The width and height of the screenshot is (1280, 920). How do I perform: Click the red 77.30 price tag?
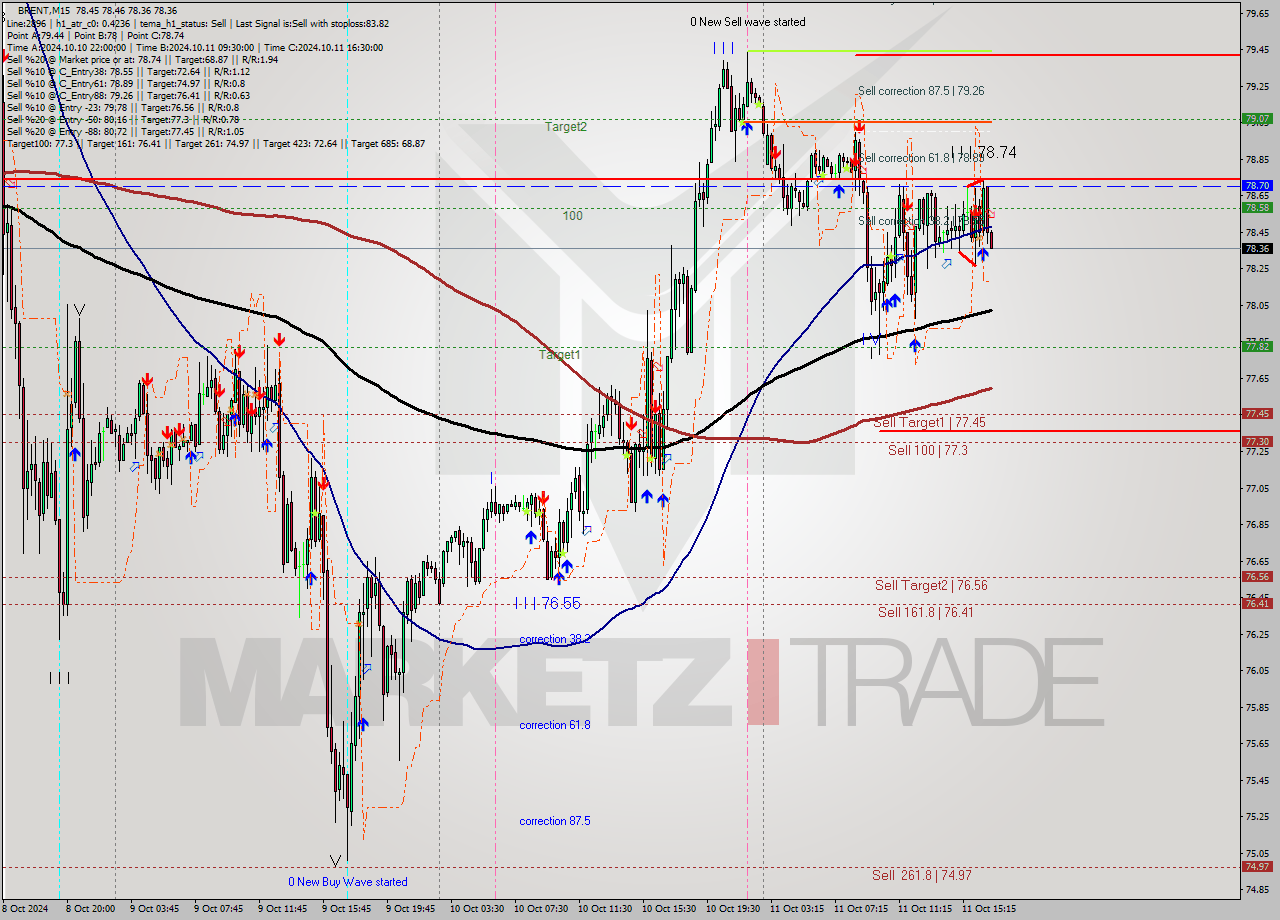point(1257,441)
